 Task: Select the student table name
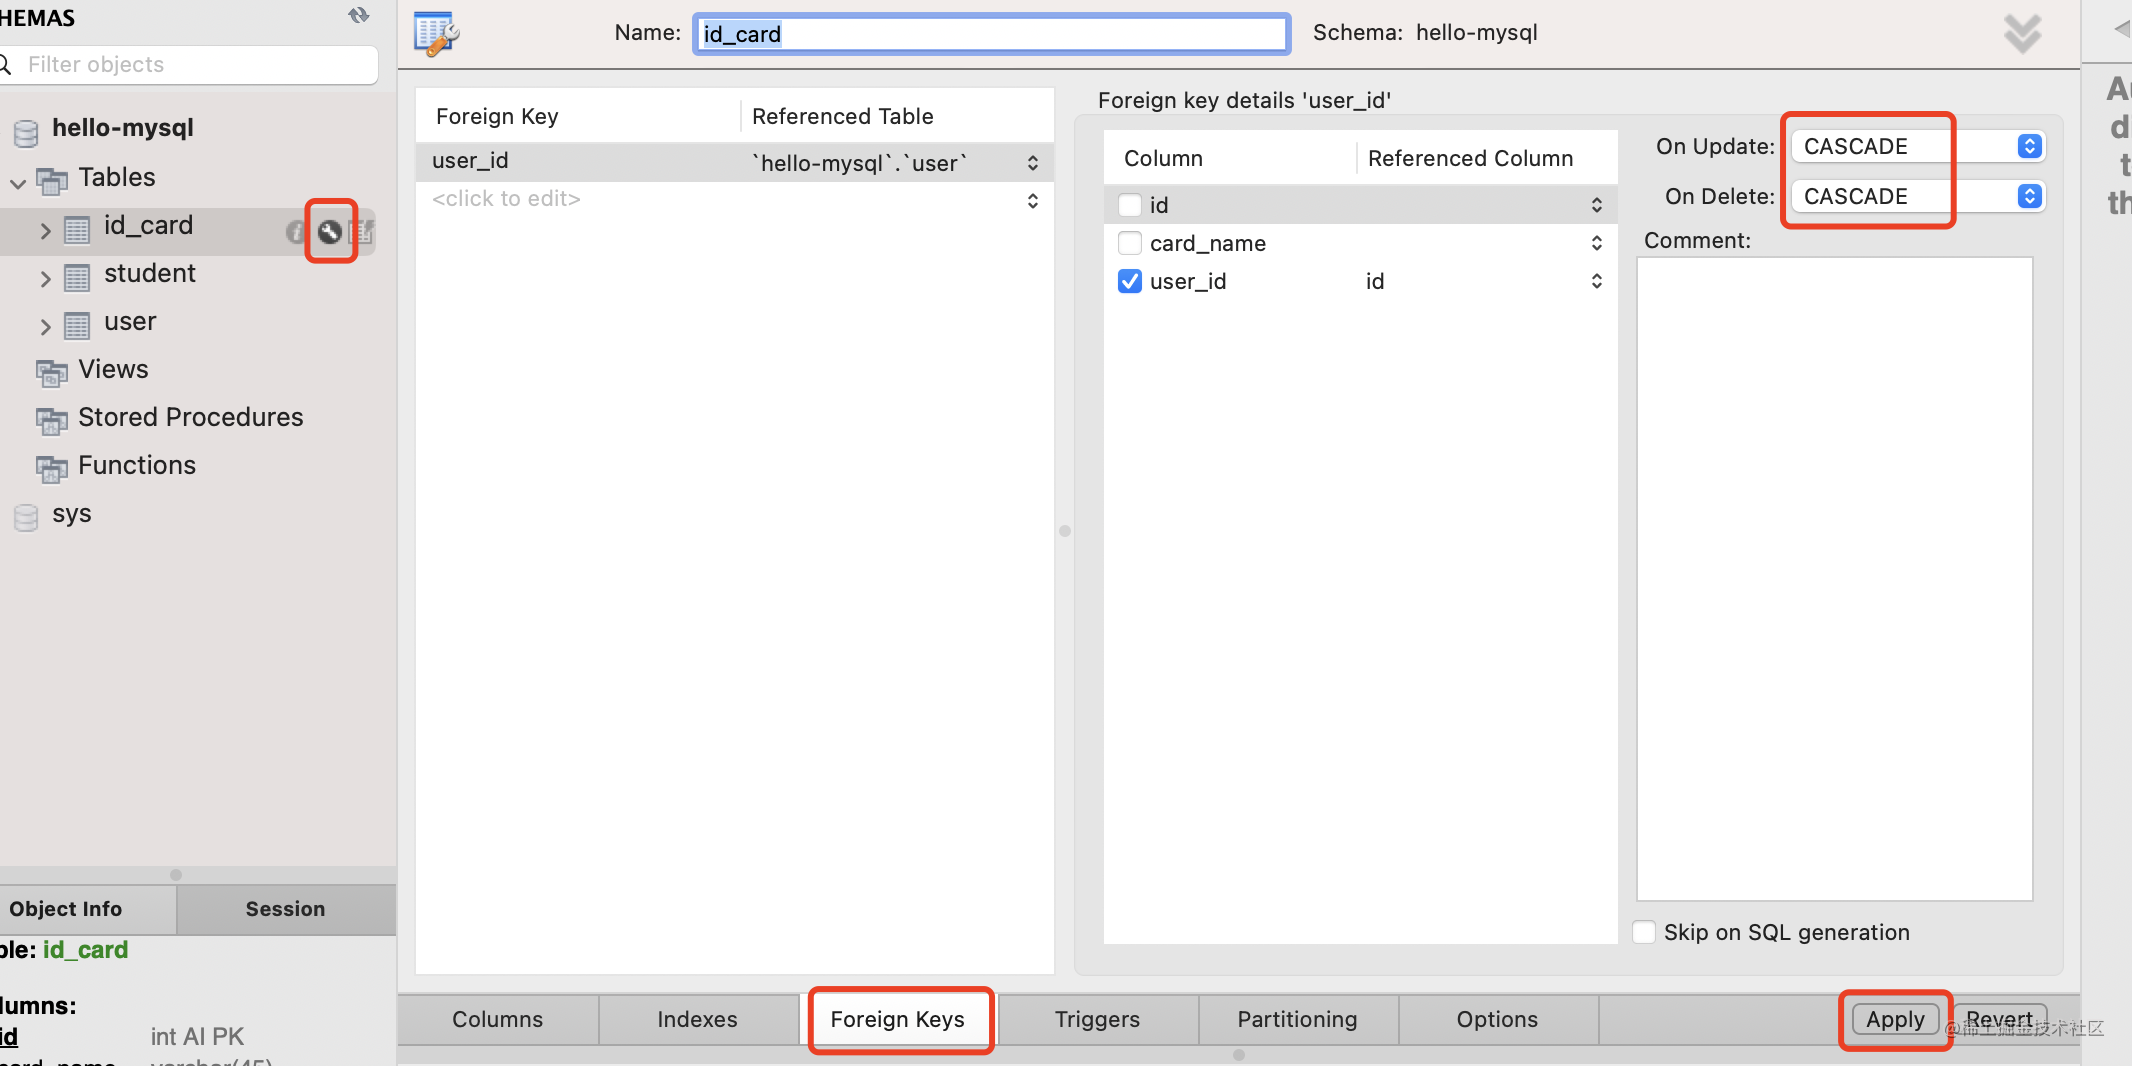click(150, 273)
